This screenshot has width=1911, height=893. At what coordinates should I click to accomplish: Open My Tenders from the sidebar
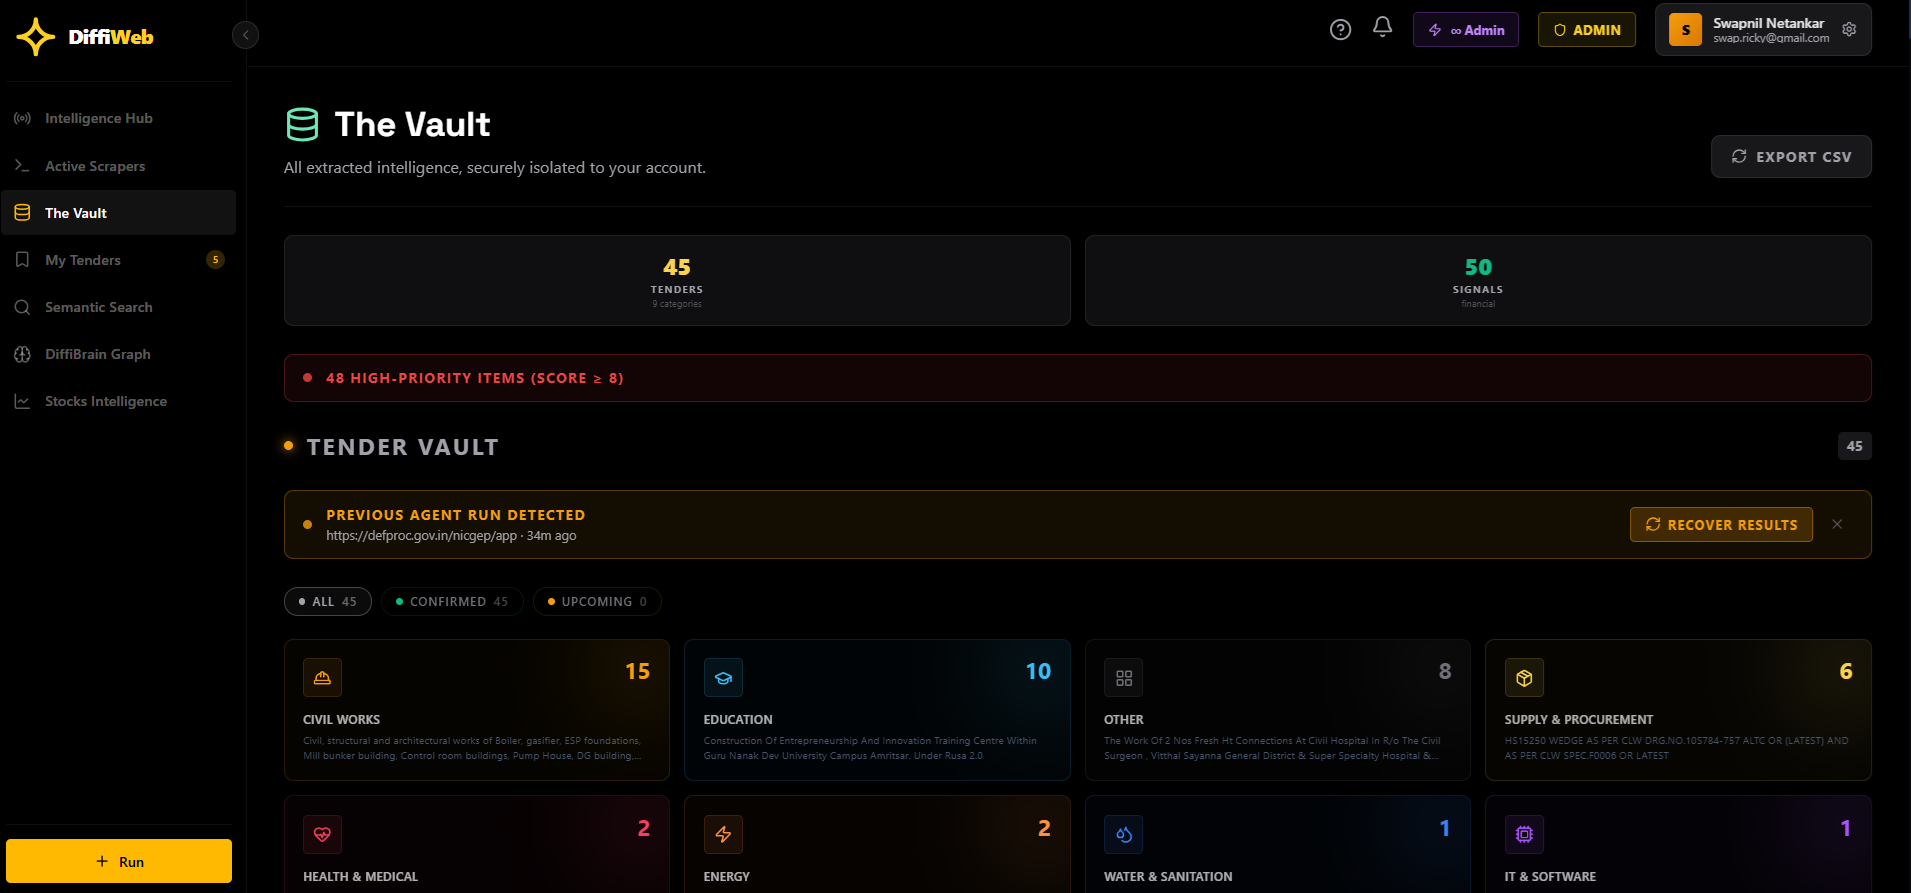119,260
